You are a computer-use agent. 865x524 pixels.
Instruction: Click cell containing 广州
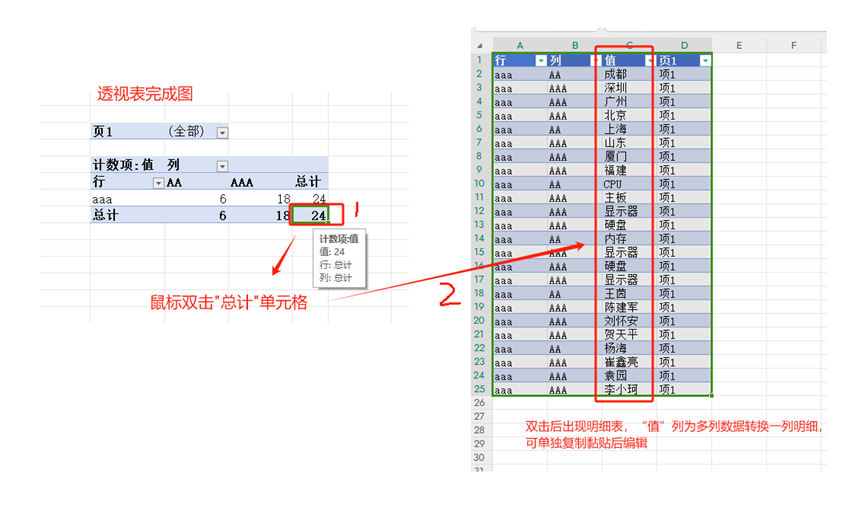click(629, 101)
